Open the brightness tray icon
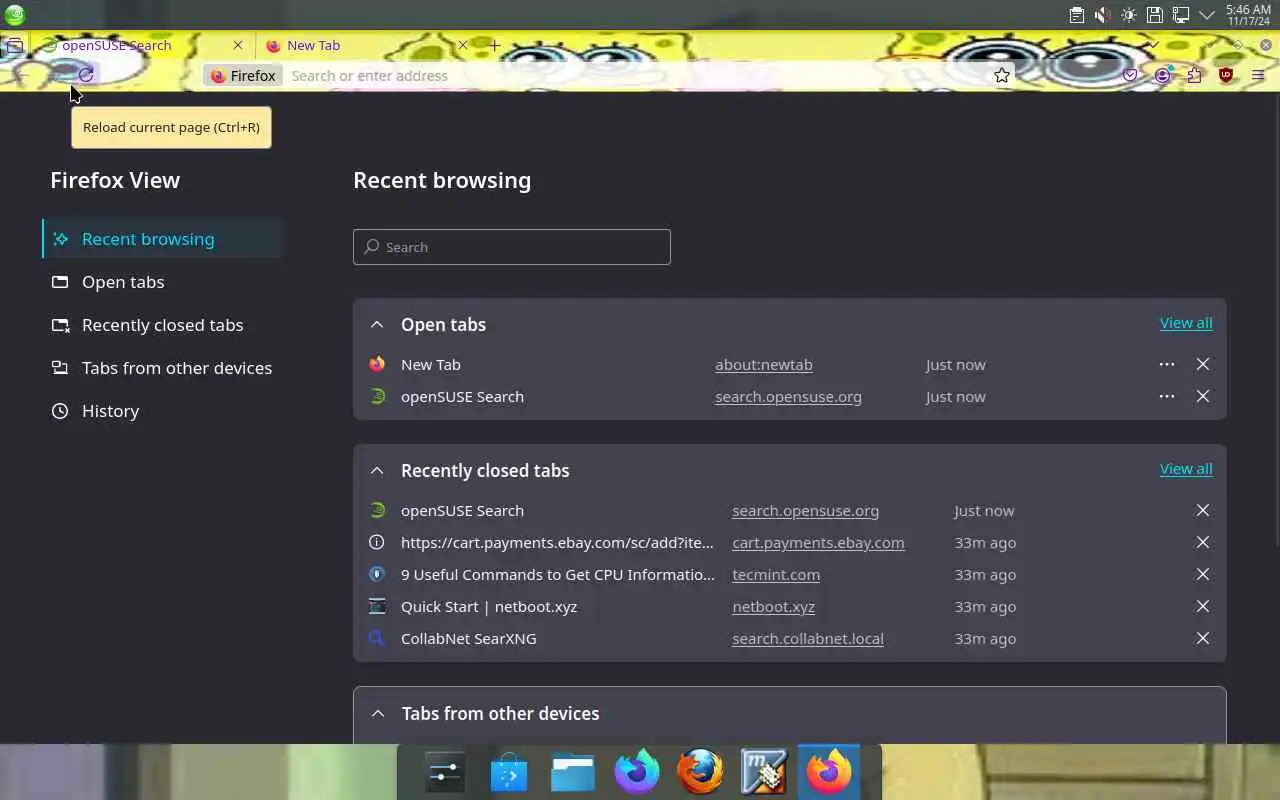 tap(1128, 15)
